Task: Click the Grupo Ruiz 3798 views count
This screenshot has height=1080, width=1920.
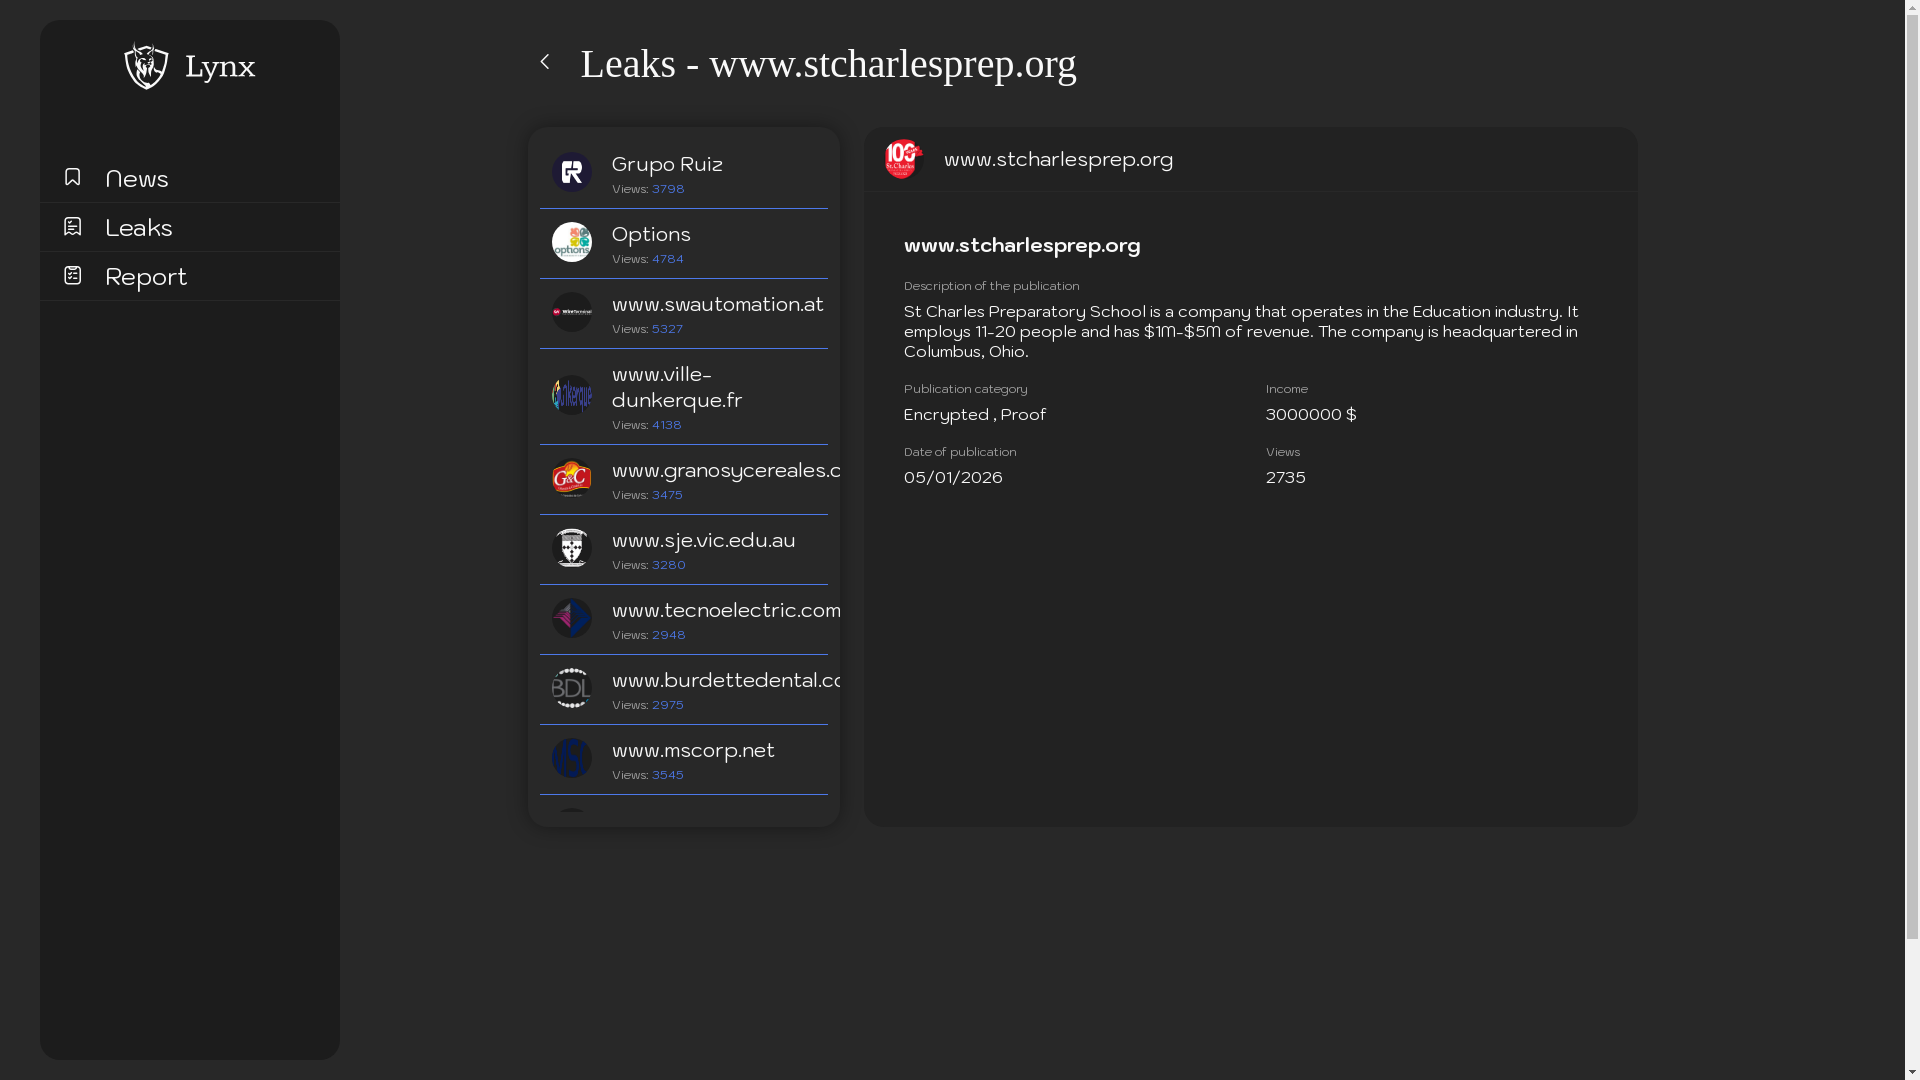Action: pyautogui.click(x=668, y=189)
